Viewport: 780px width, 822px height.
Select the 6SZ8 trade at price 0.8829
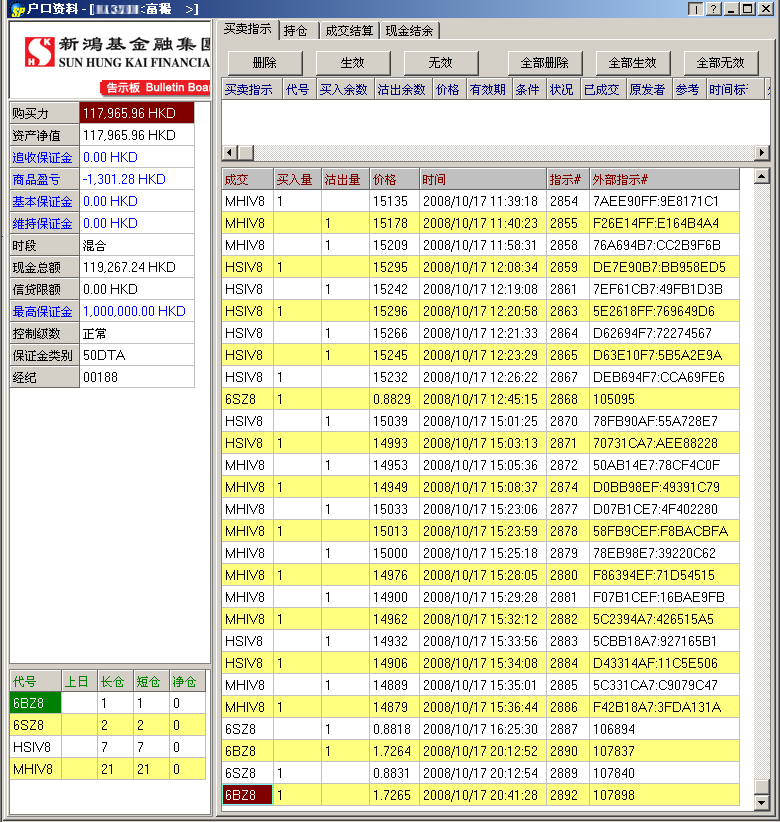pyautogui.click(x=480, y=399)
